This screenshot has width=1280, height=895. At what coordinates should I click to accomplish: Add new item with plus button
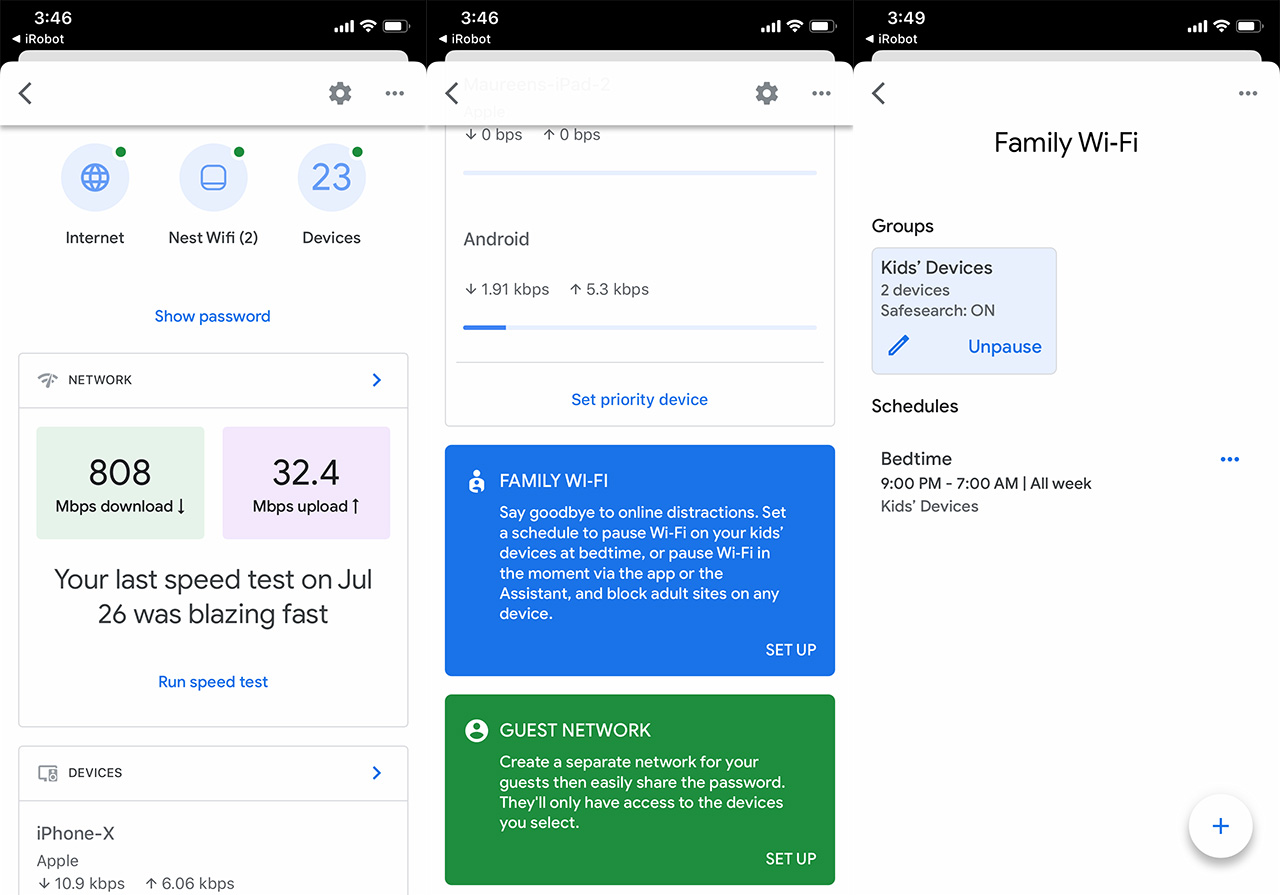coord(1220,826)
